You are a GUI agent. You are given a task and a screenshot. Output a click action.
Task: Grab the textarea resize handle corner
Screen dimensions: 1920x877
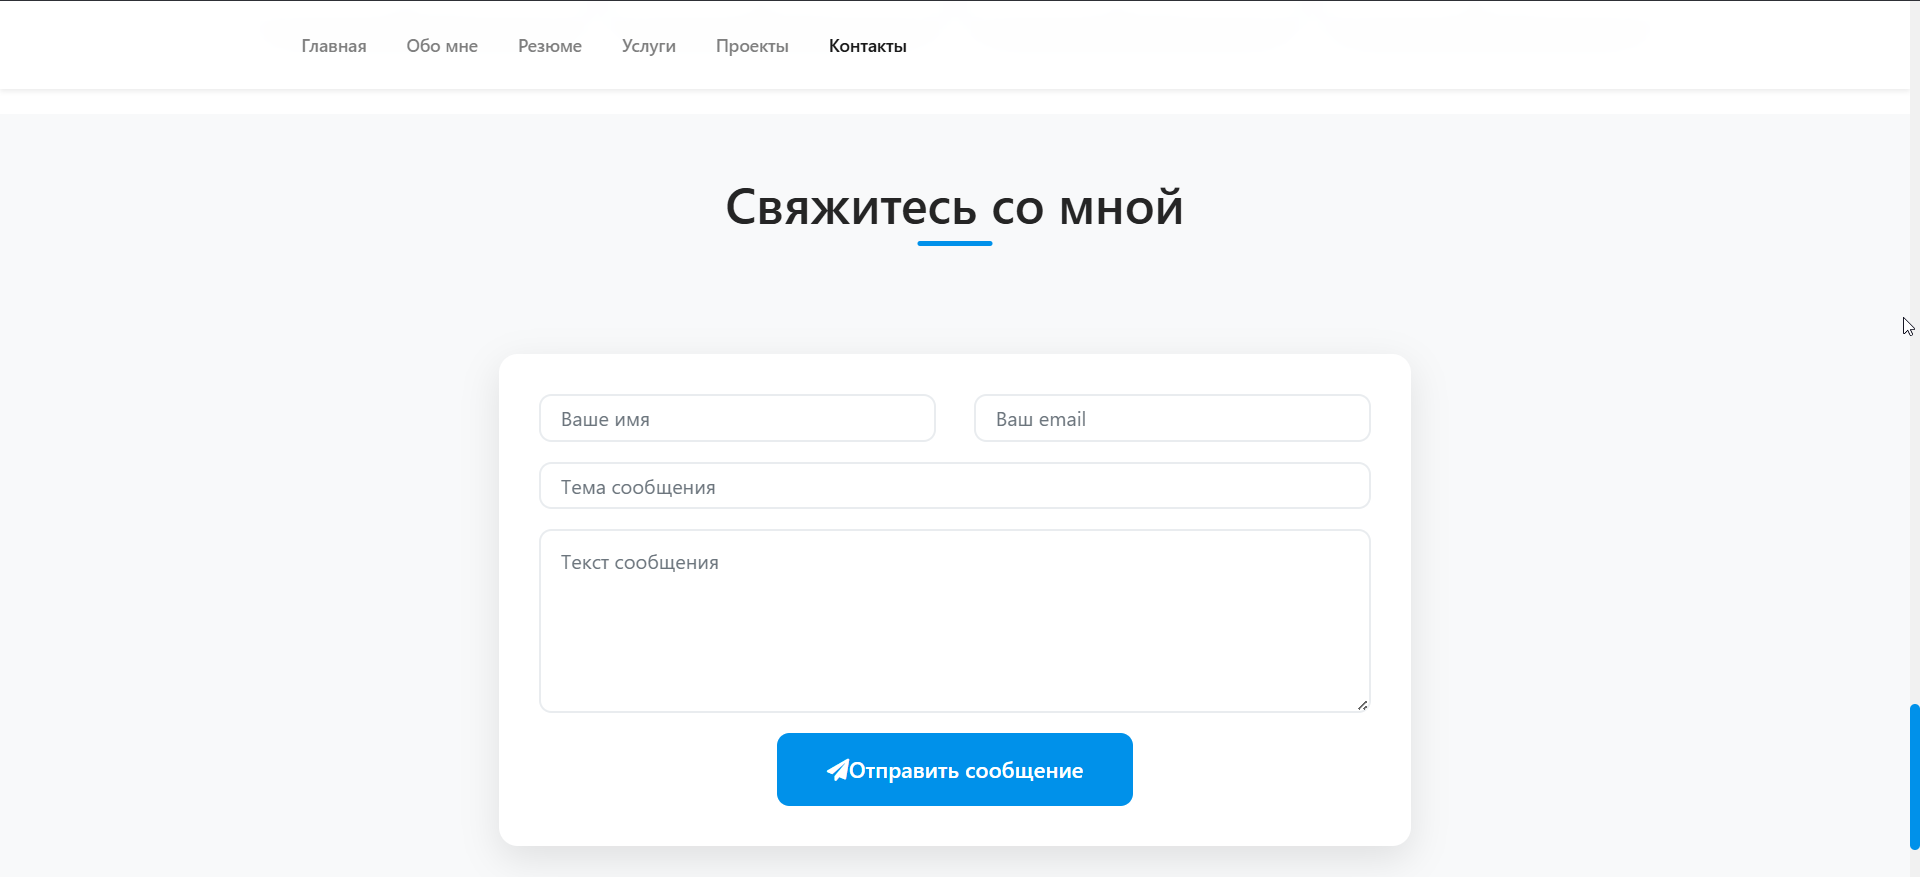point(1362,705)
